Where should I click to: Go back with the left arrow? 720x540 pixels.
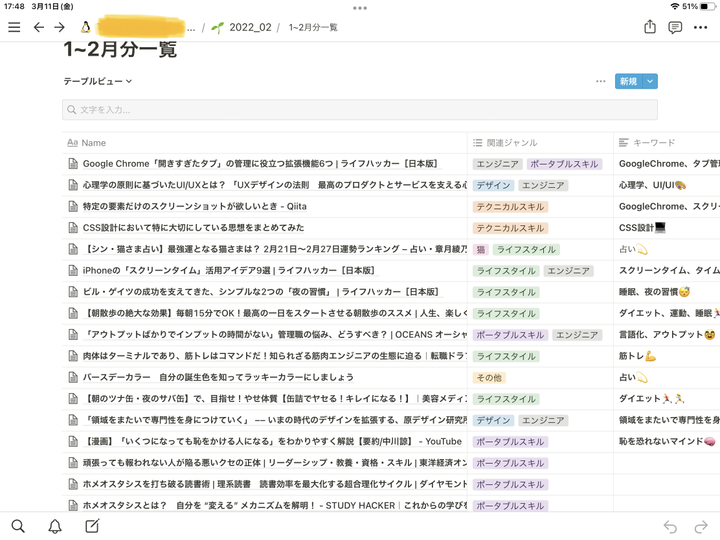pyautogui.click(x=38, y=27)
